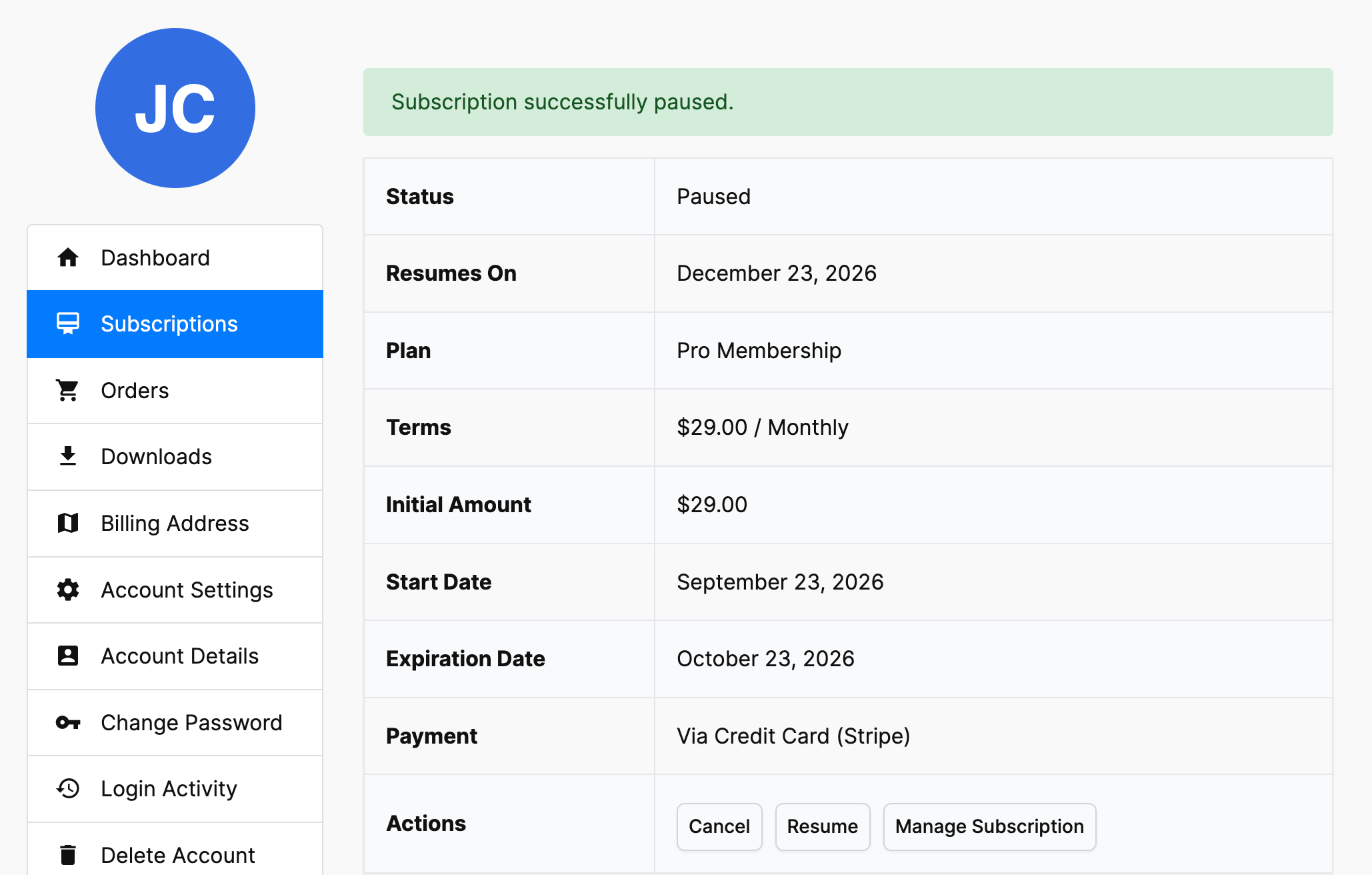Click the Change Password key icon

click(68, 723)
